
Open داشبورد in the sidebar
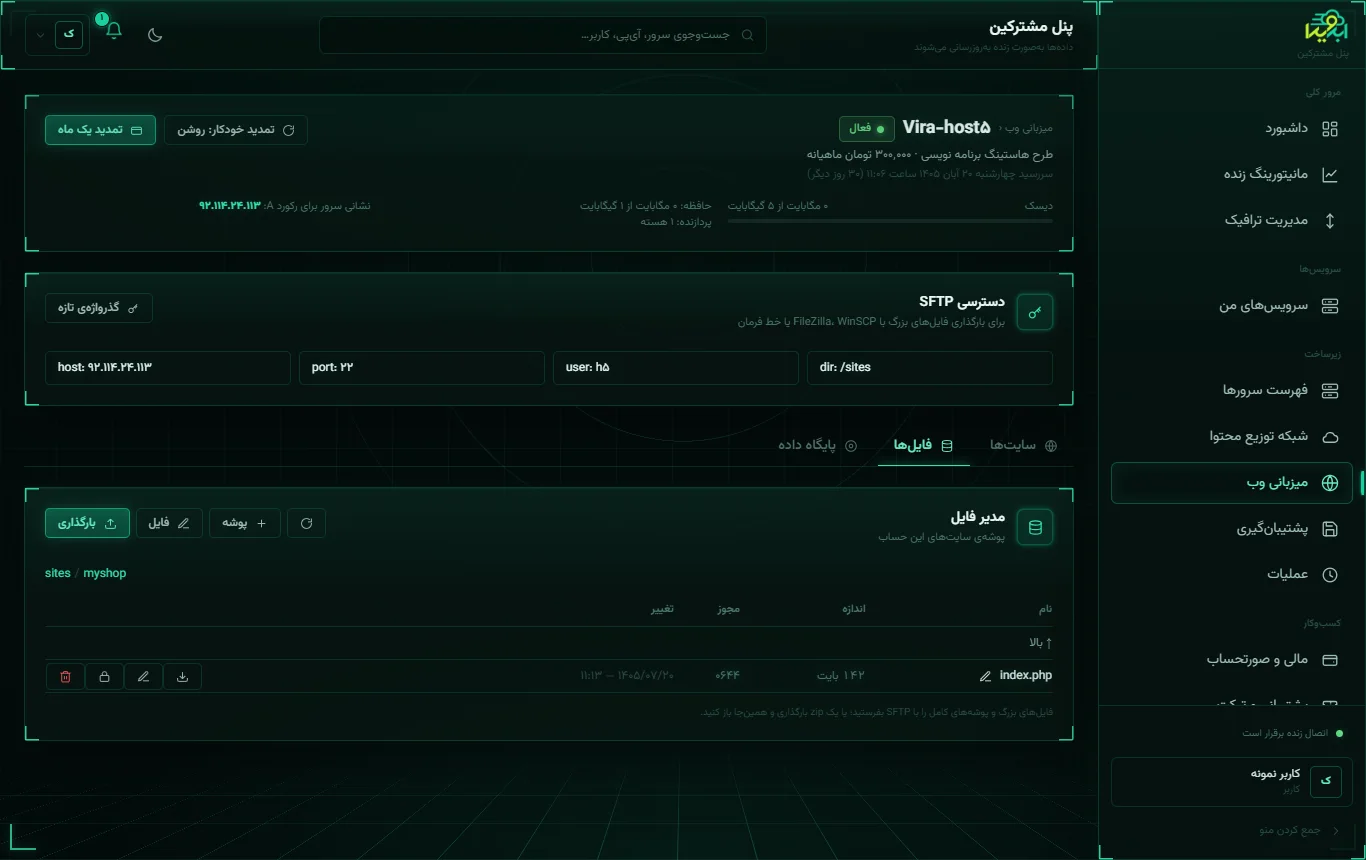coord(1231,129)
